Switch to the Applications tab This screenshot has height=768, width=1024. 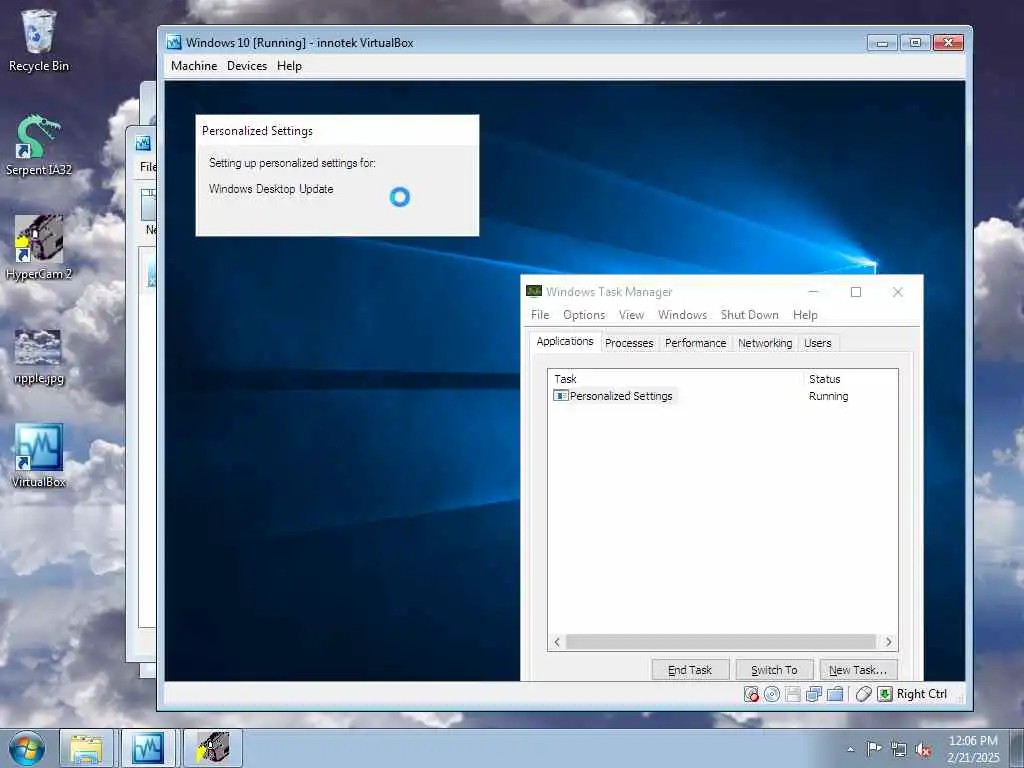[x=565, y=342]
